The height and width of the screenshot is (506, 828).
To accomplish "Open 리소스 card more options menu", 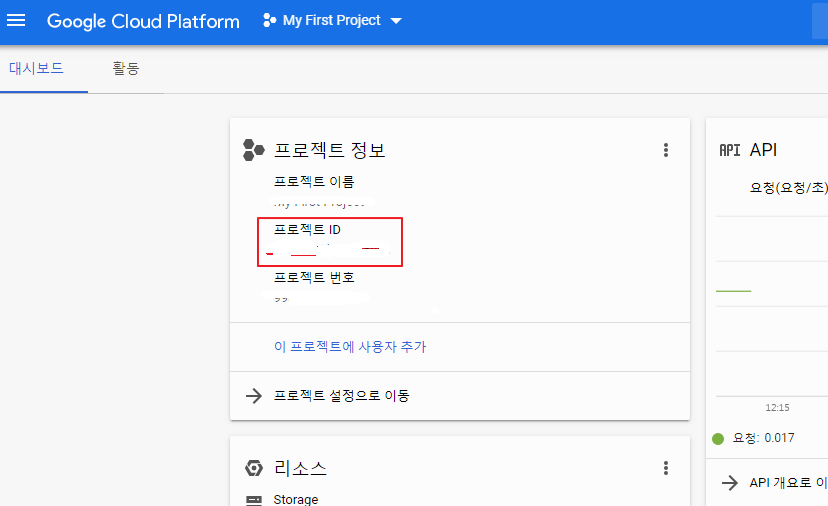I will 666,468.
